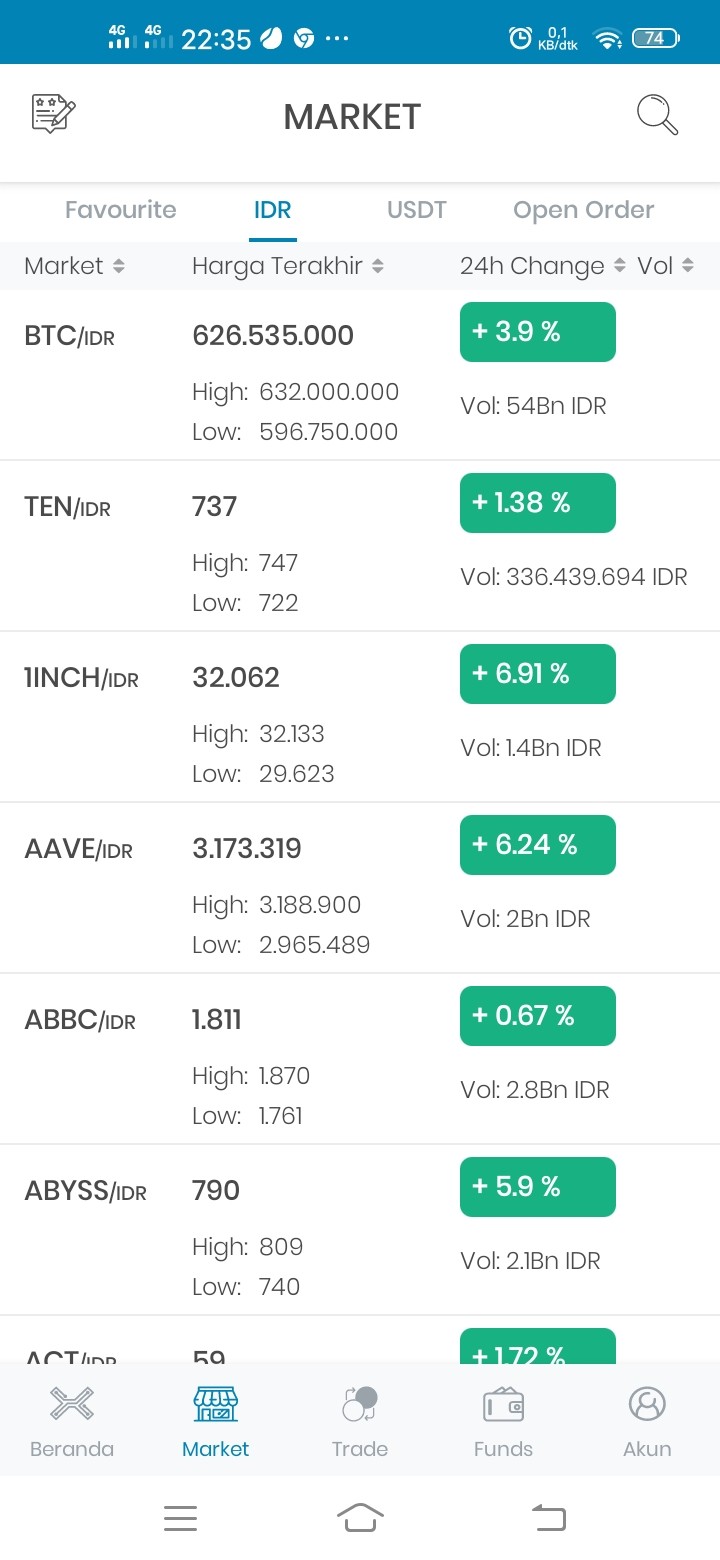Open the ABYSS/IDR market row
720x1560 pixels.
pos(360,1230)
